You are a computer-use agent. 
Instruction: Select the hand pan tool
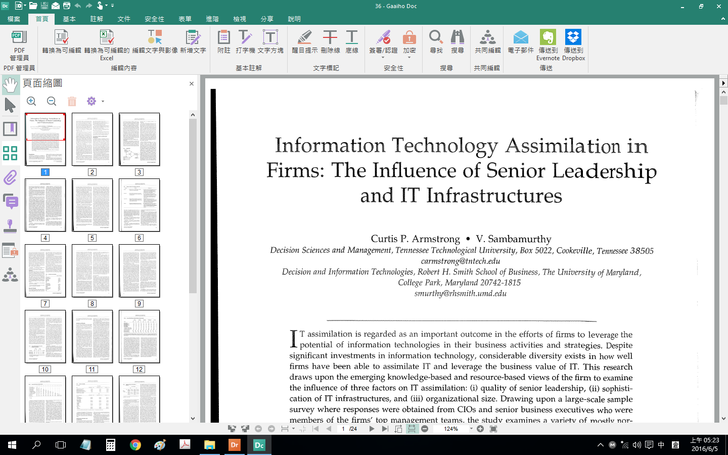click(10, 84)
